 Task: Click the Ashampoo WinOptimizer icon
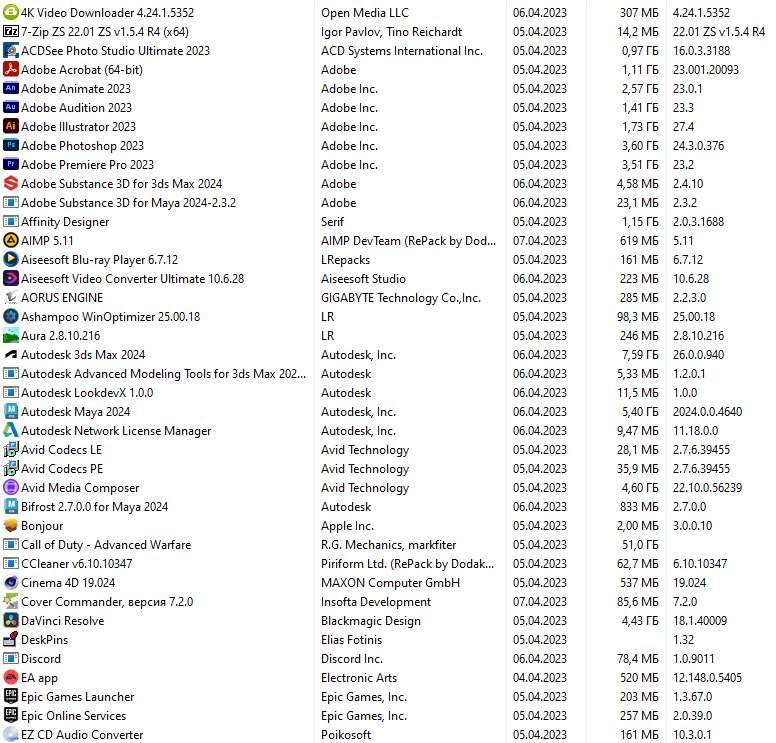pos(10,316)
